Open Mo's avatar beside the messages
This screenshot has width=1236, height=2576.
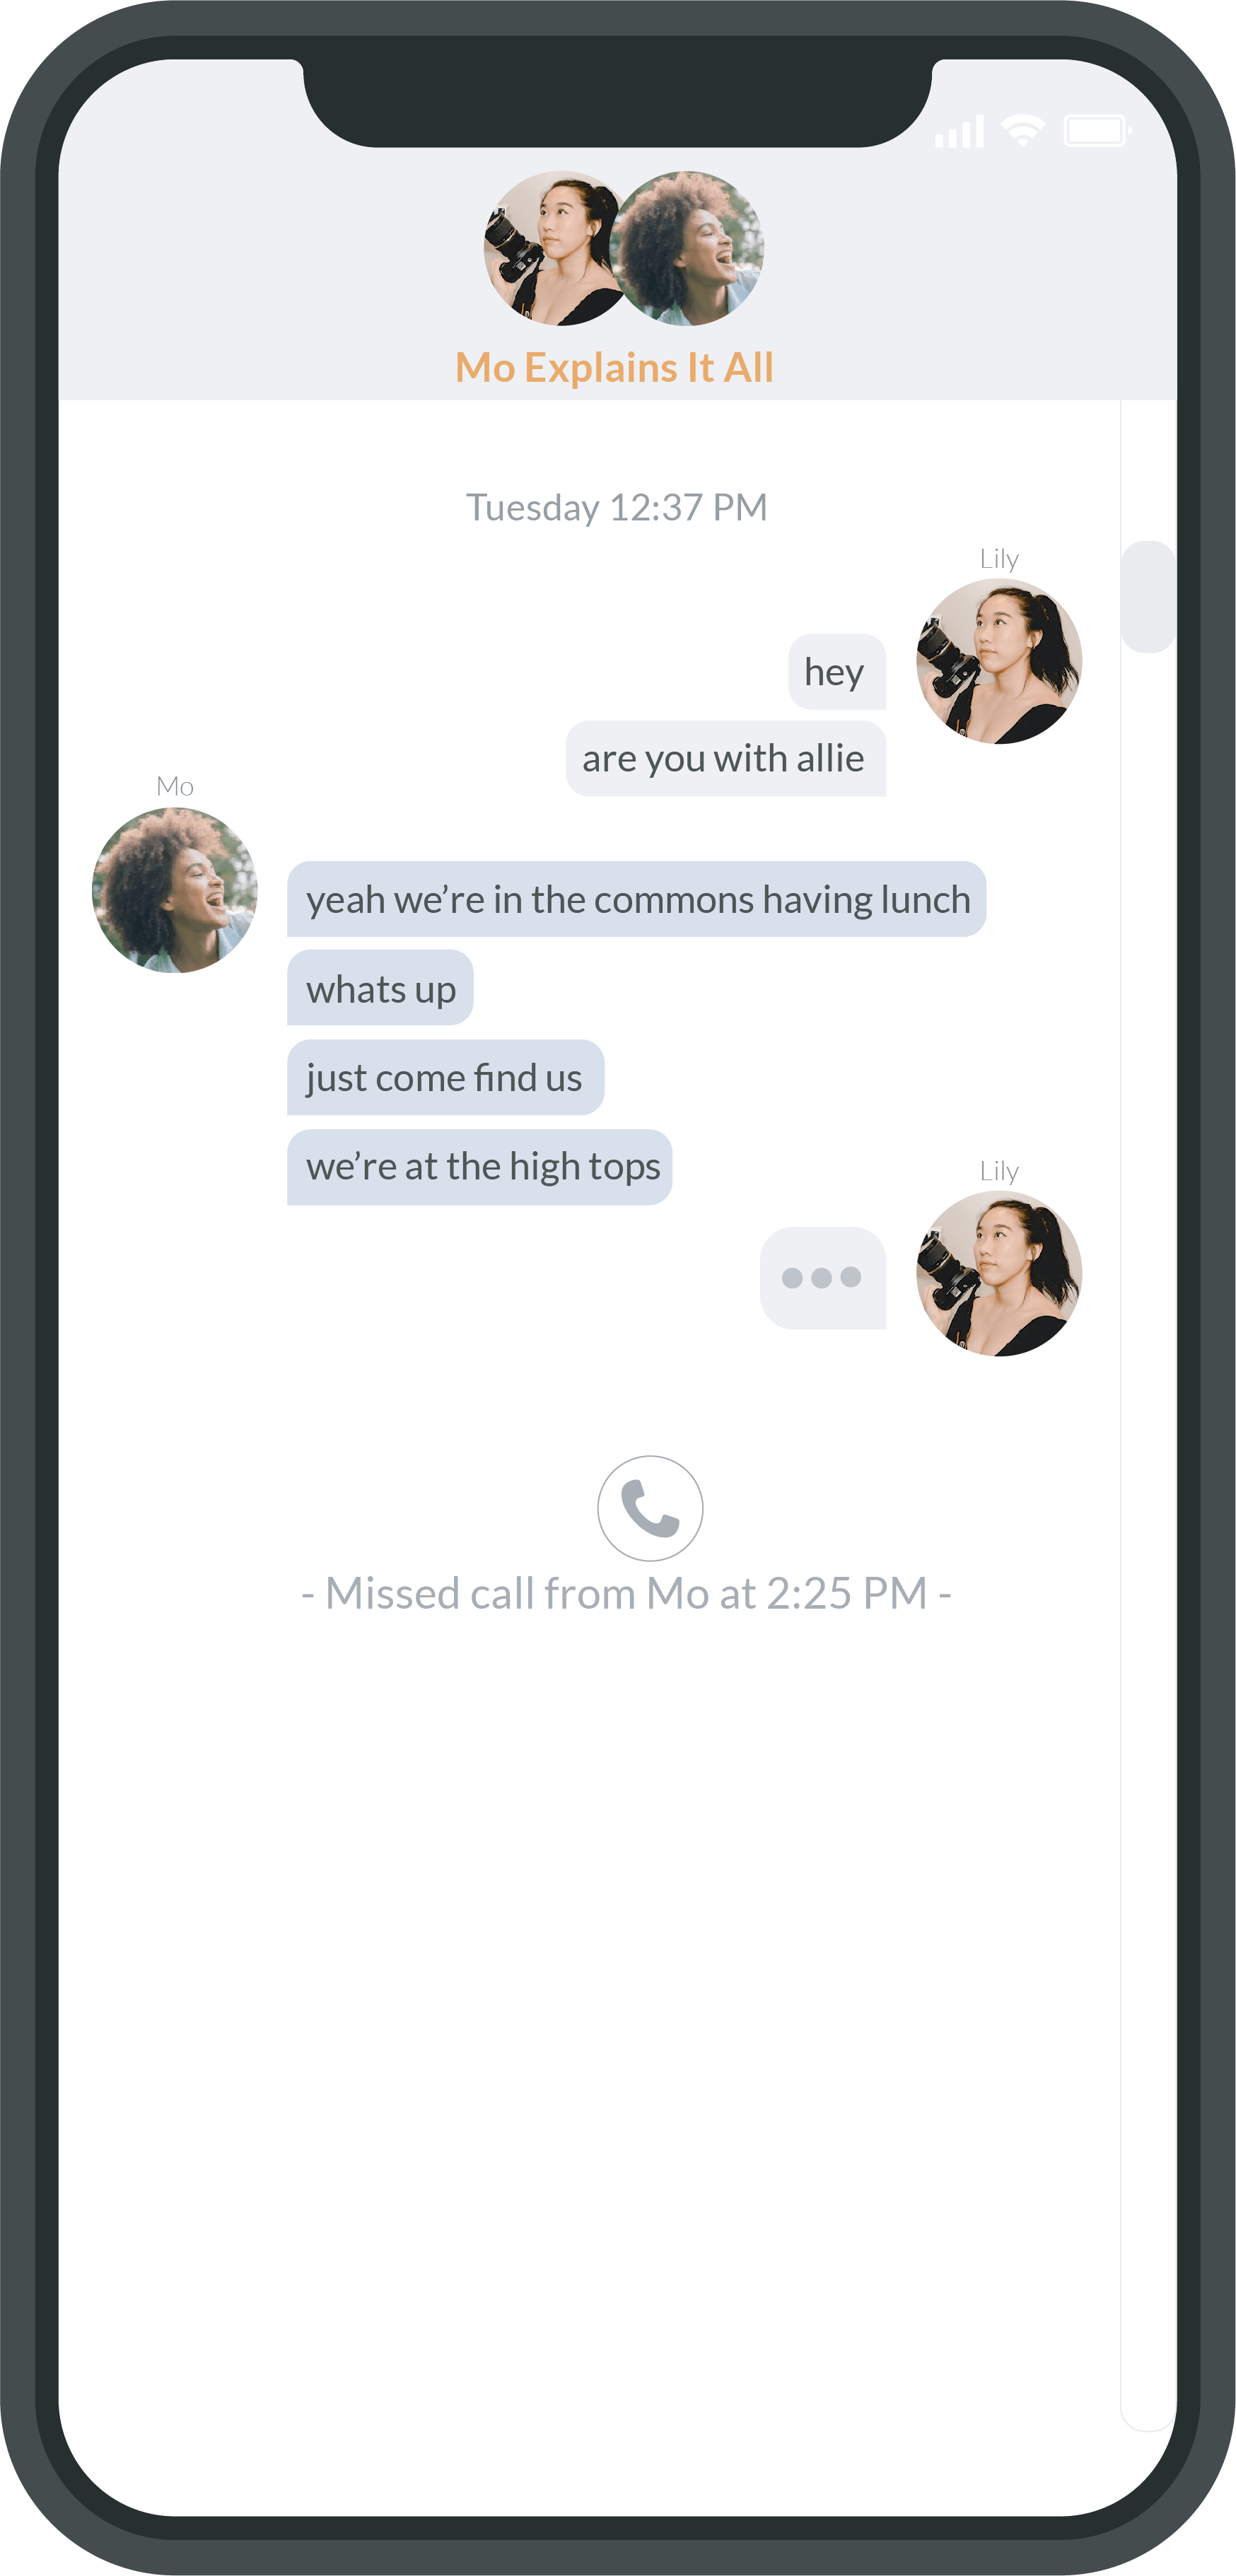[175, 889]
